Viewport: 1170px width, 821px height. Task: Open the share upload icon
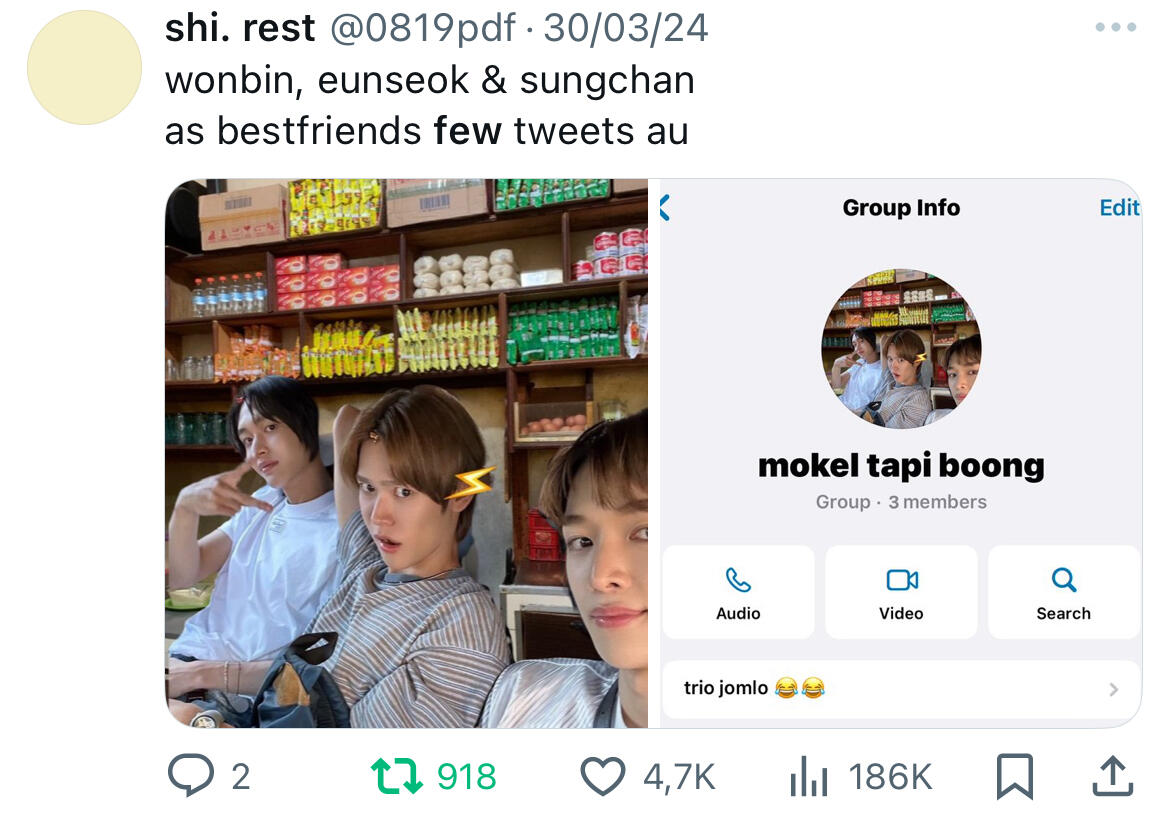pyautogui.click(x=1113, y=775)
